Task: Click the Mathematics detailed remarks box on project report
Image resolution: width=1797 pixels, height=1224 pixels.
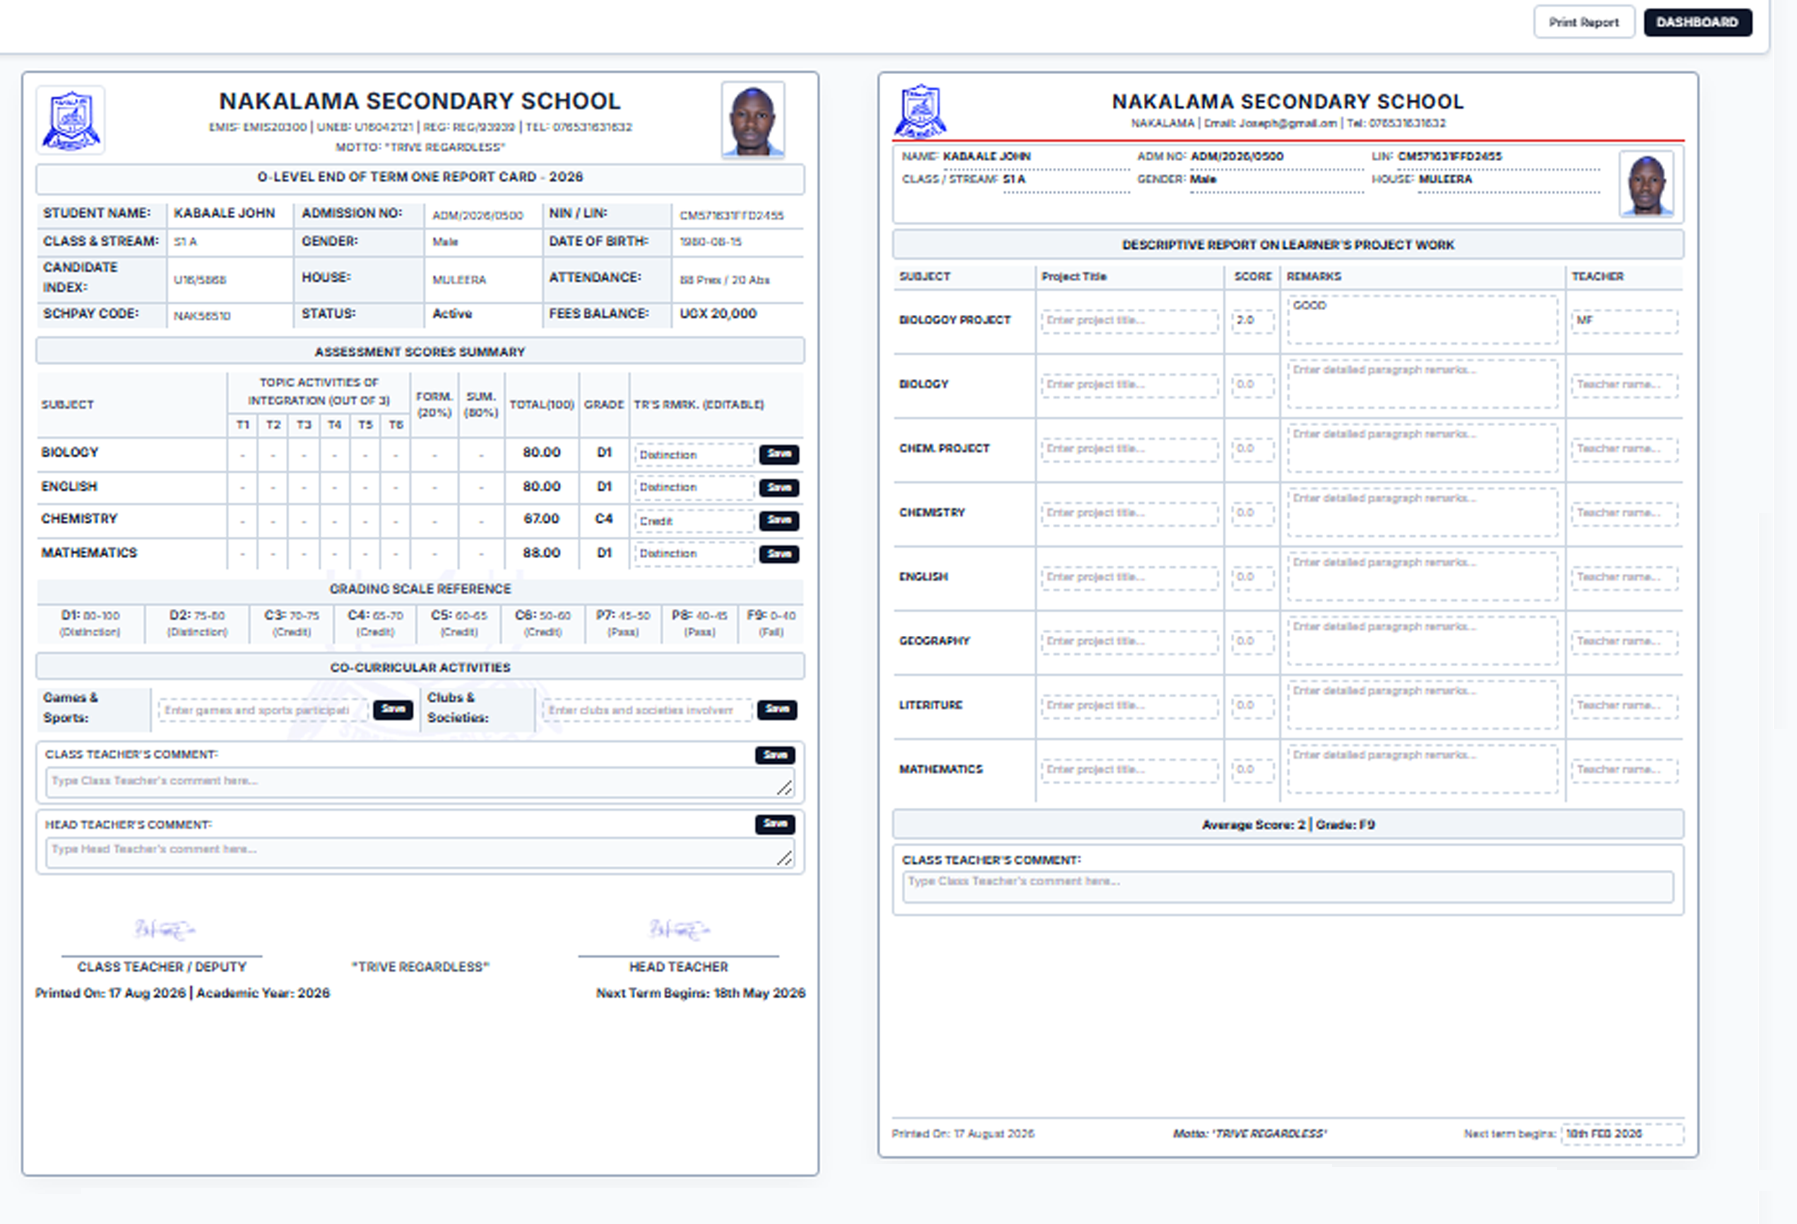Action: click(x=1422, y=769)
